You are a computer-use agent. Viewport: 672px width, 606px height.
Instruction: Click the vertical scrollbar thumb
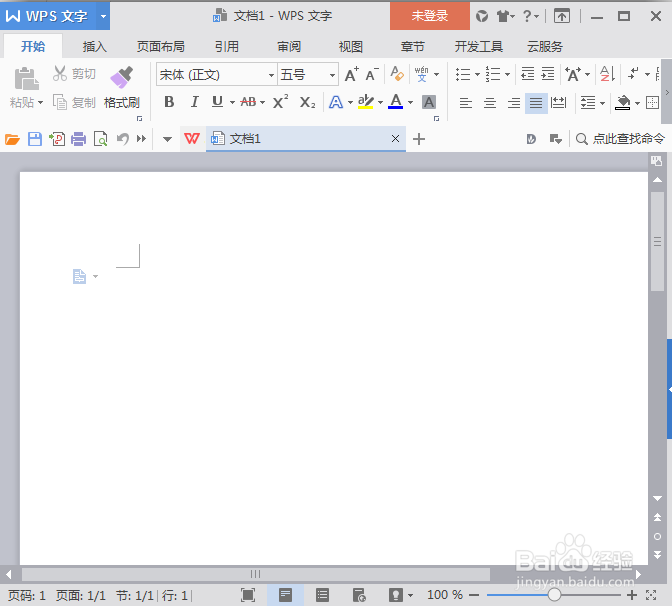[x=657, y=242]
